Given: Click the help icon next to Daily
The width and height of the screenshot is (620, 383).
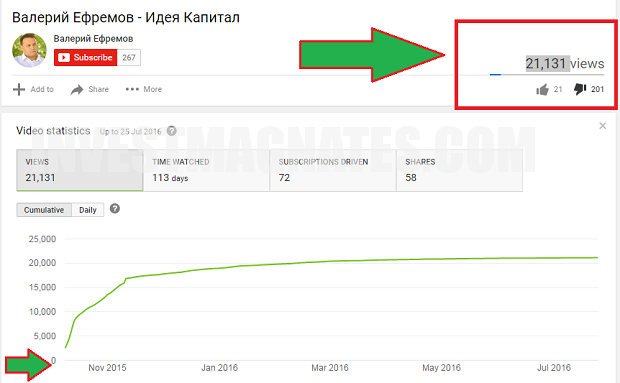Looking at the screenshot, I should [115, 208].
